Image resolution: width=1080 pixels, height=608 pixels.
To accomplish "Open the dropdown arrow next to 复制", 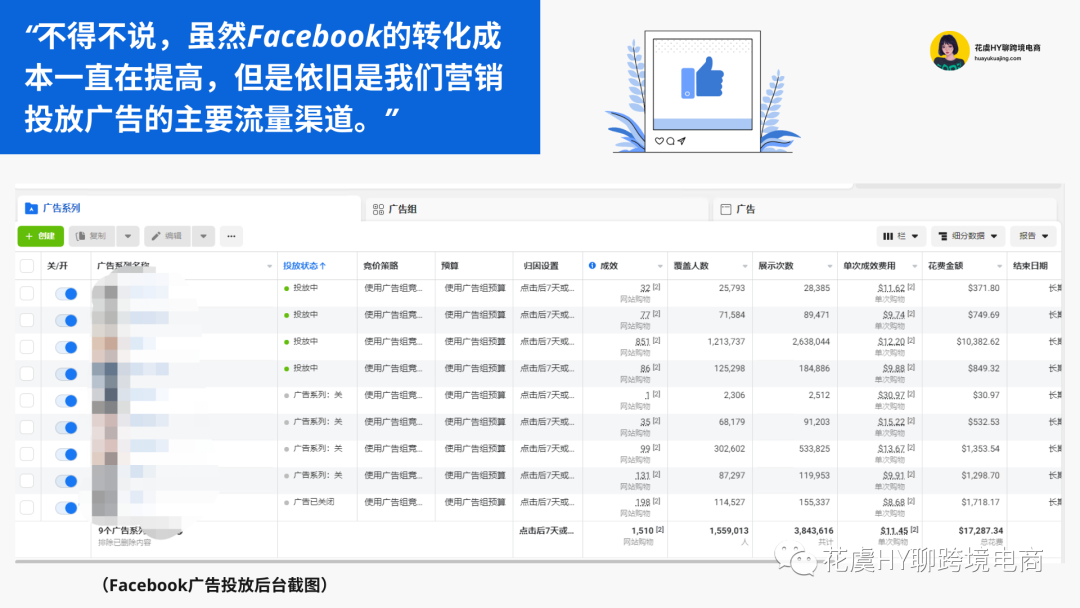I will pos(127,237).
